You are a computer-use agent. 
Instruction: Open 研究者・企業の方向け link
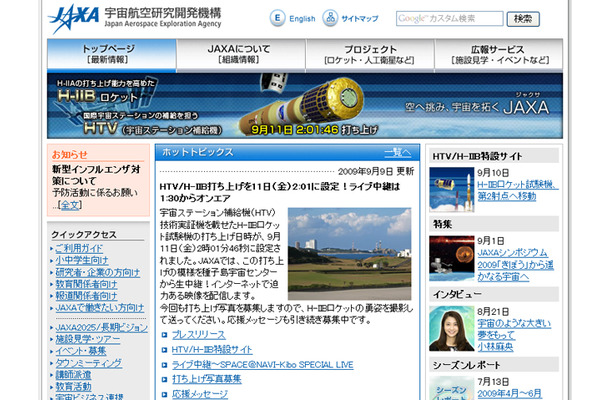click(98, 272)
